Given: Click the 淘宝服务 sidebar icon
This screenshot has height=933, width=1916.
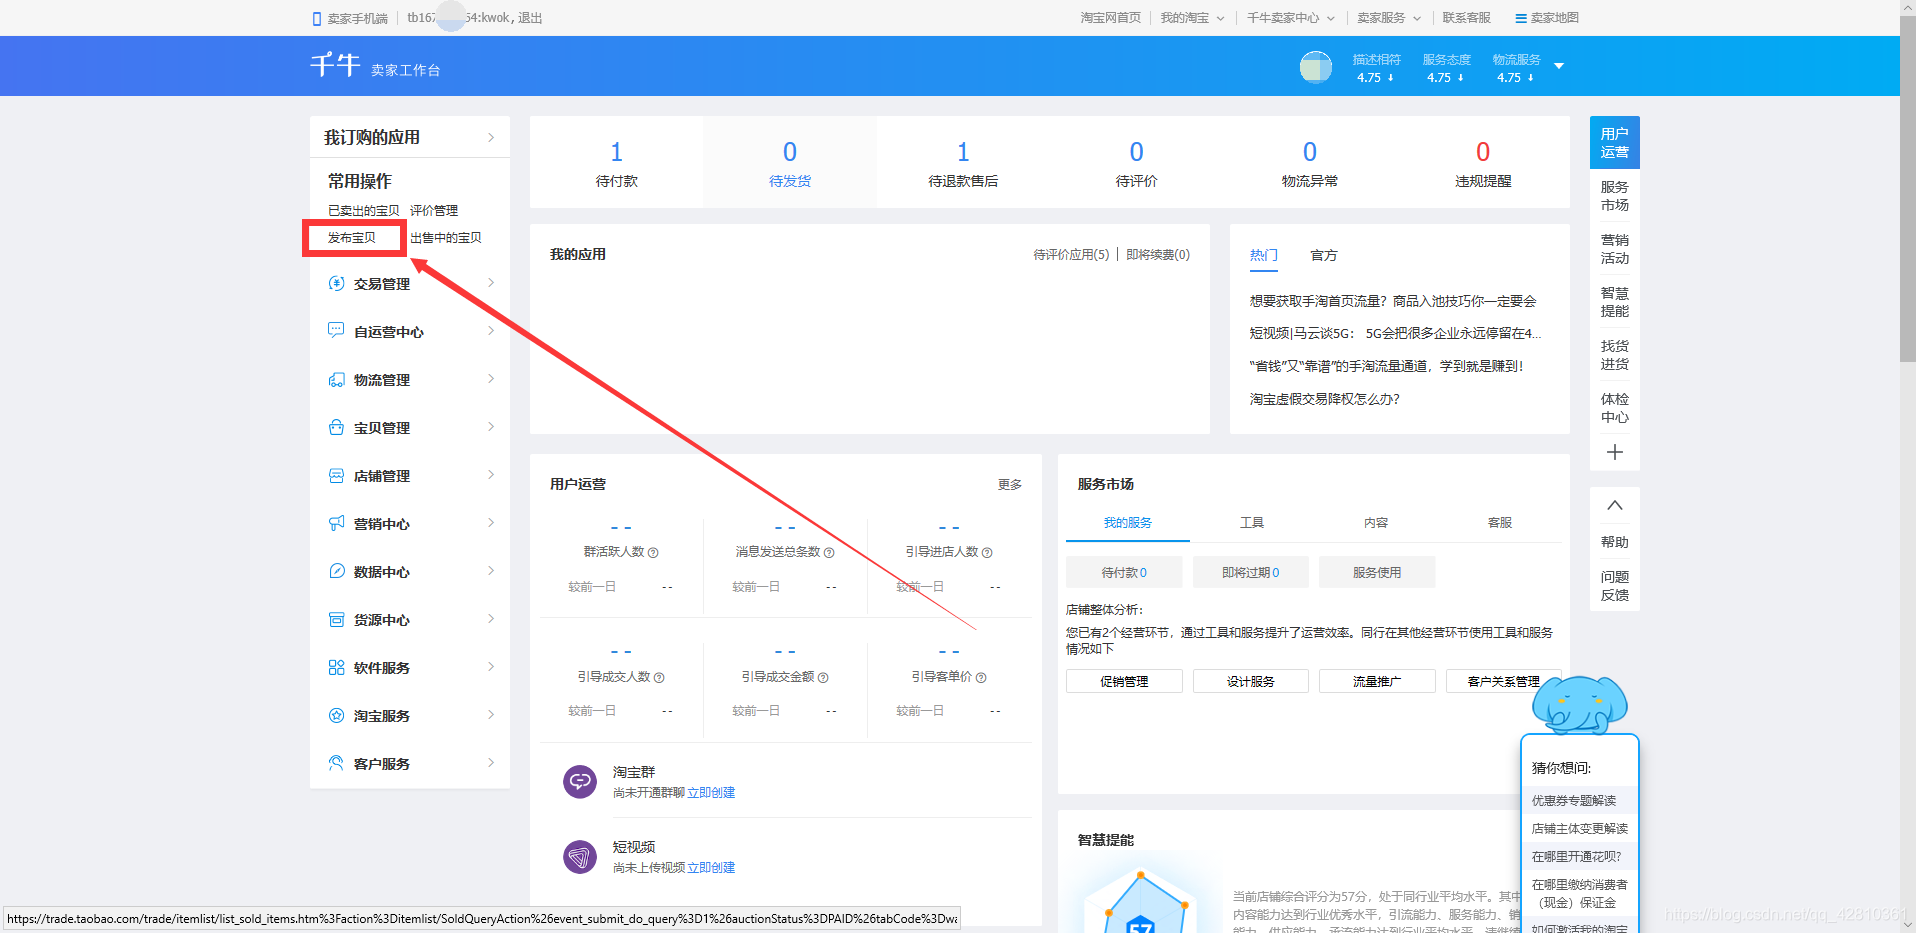Looking at the screenshot, I should pyautogui.click(x=337, y=715).
